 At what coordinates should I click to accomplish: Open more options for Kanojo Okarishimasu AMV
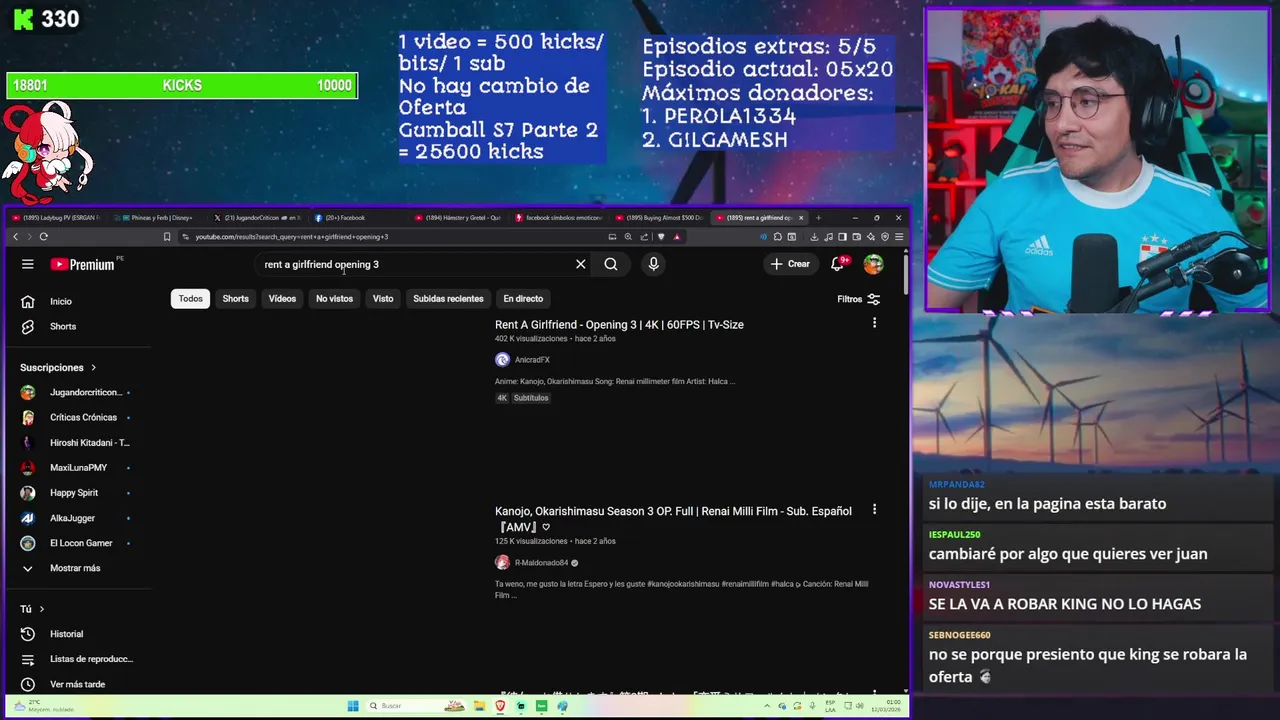874,509
